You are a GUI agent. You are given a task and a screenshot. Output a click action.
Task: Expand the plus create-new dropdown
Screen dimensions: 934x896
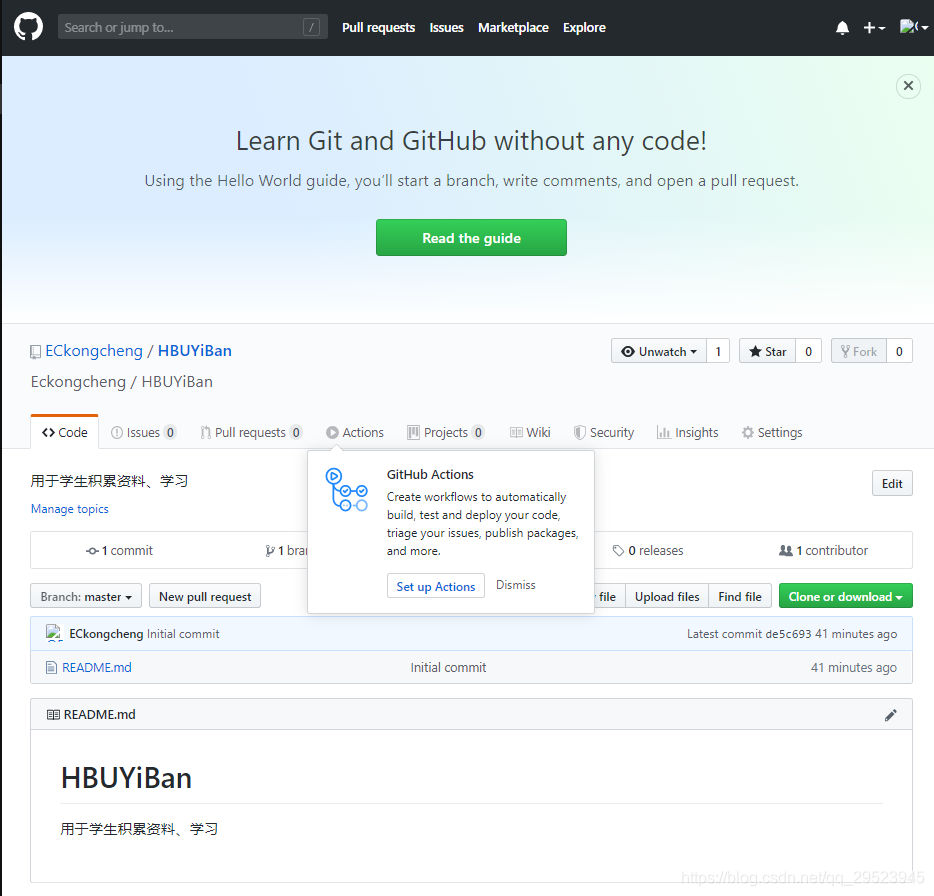coord(874,27)
